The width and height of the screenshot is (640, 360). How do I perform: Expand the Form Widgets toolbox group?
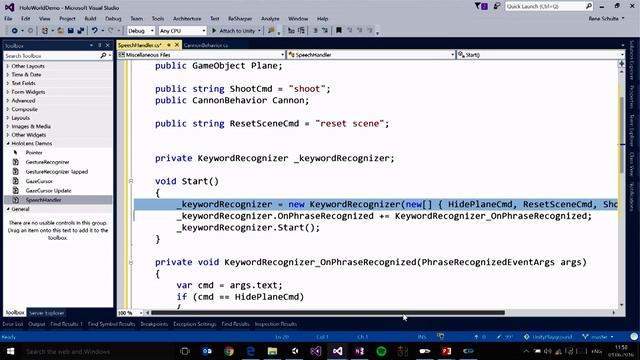[8, 92]
